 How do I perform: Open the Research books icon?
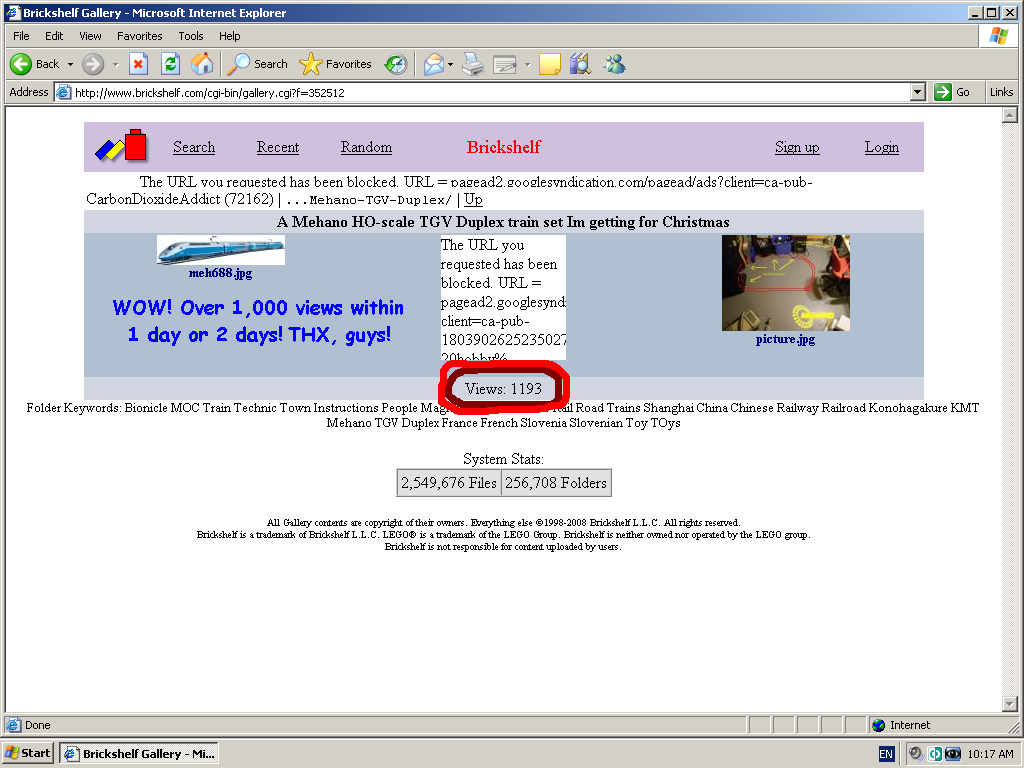[x=580, y=64]
